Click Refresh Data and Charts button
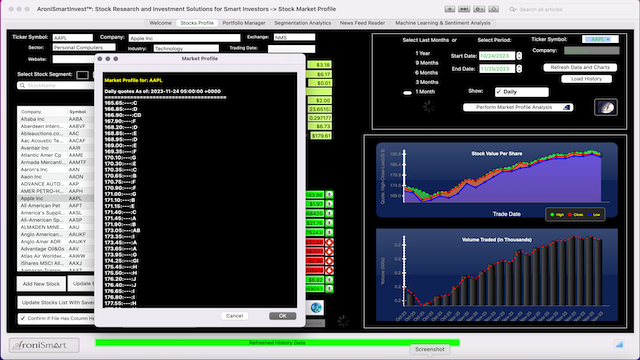Screen dimensions: 640x360 click(x=580, y=67)
